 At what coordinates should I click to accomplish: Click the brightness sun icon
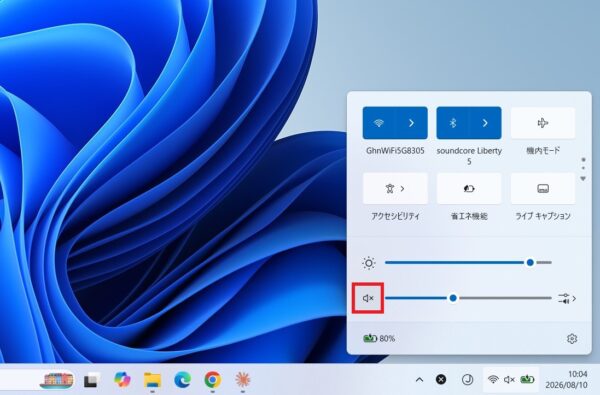pyautogui.click(x=368, y=263)
